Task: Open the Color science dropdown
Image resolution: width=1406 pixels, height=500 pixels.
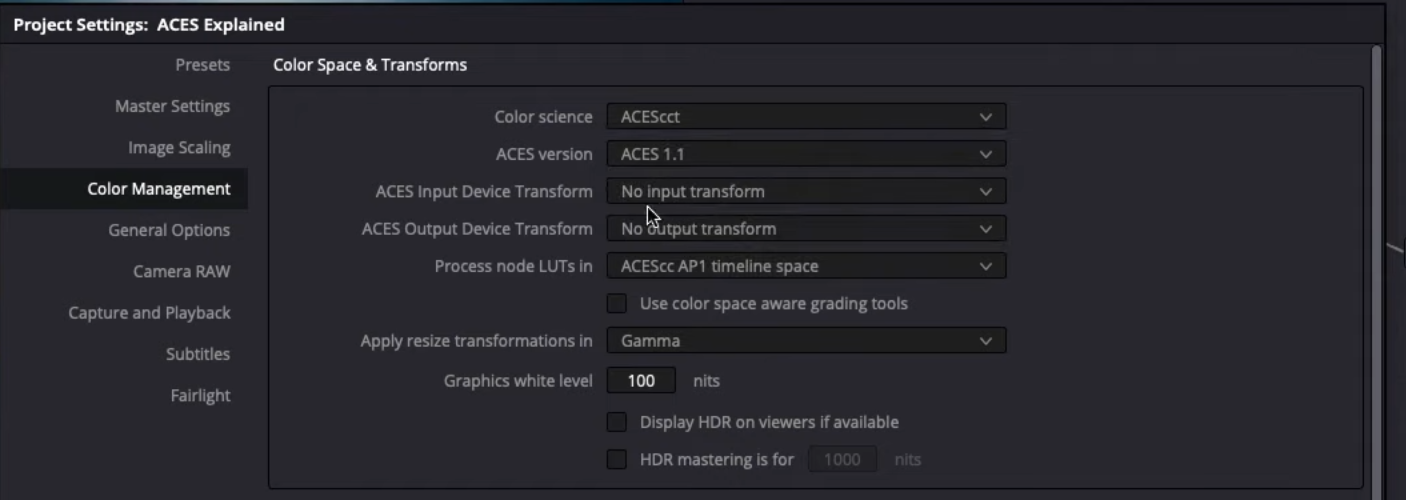Action: tap(805, 117)
